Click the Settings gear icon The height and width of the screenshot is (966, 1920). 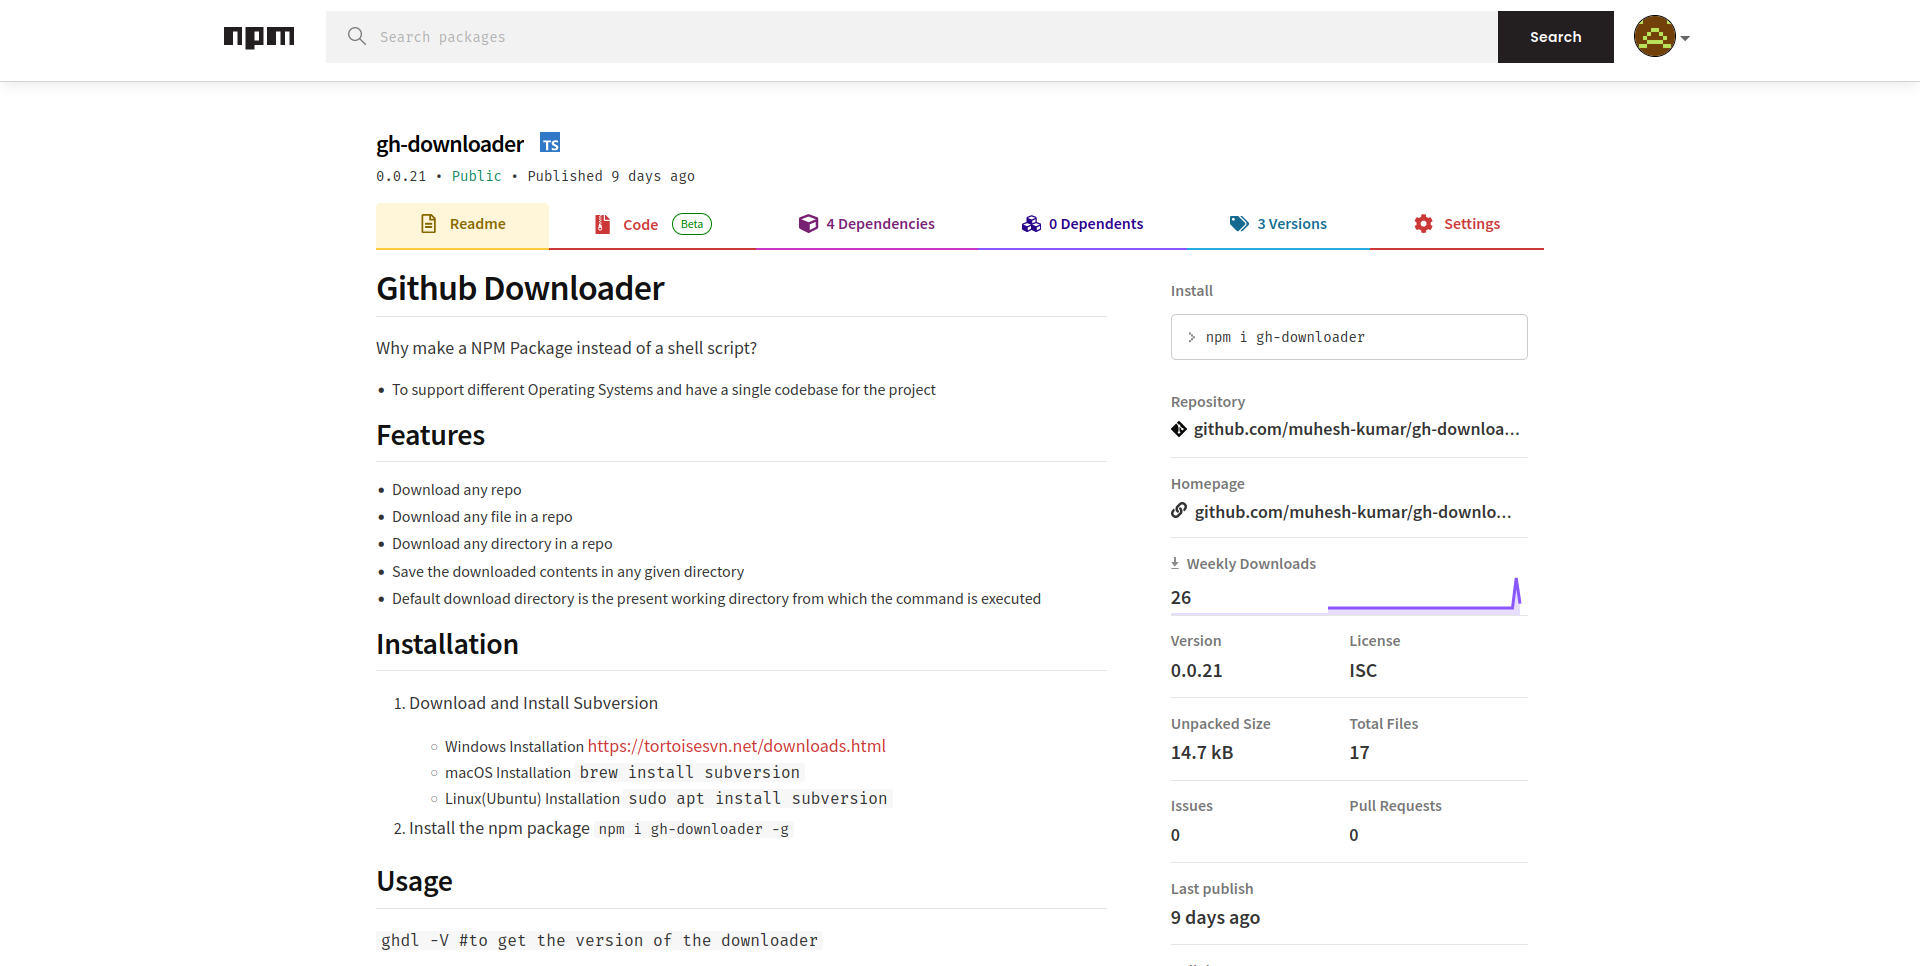point(1424,224)
